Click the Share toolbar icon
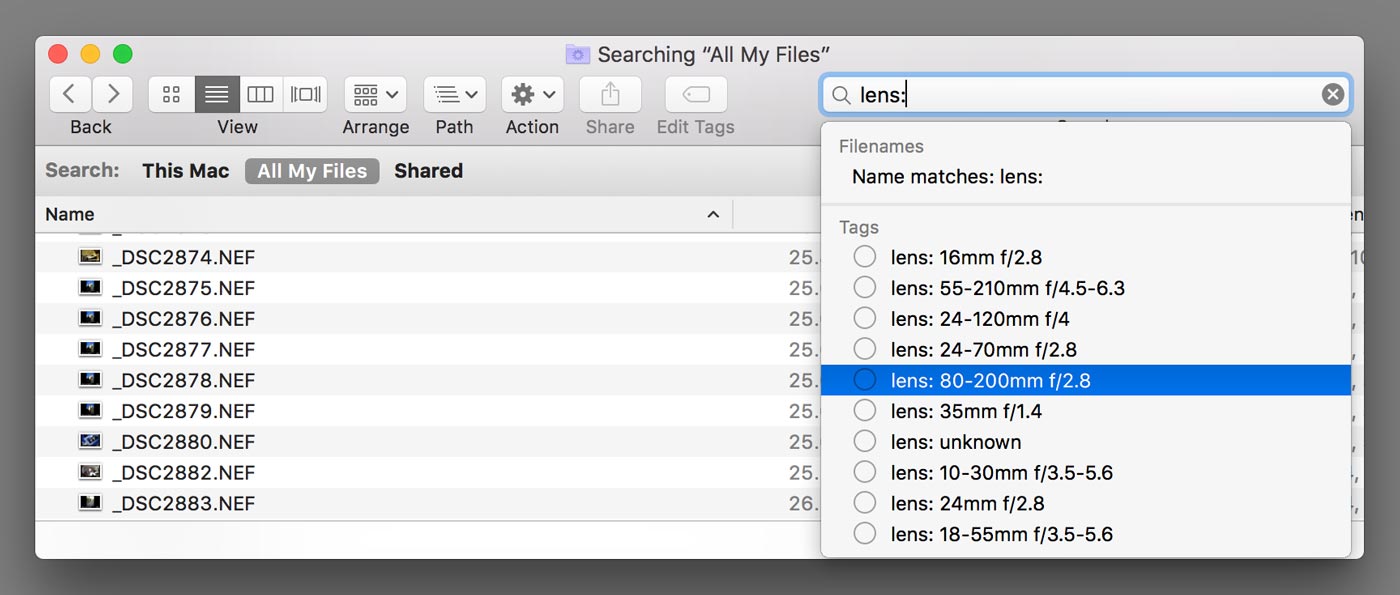This screenshot has height=595, width=1400. [x=610, y=94]
